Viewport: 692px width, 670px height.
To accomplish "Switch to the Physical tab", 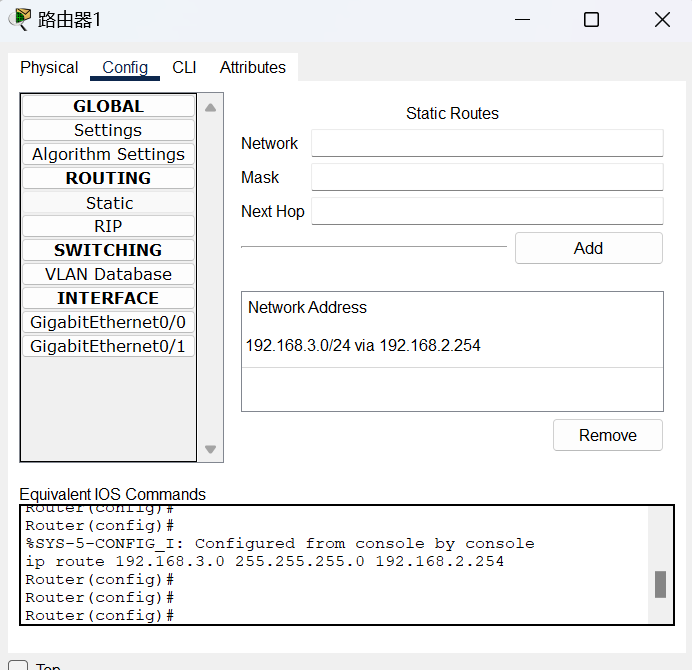I will (x=49, y=67).
